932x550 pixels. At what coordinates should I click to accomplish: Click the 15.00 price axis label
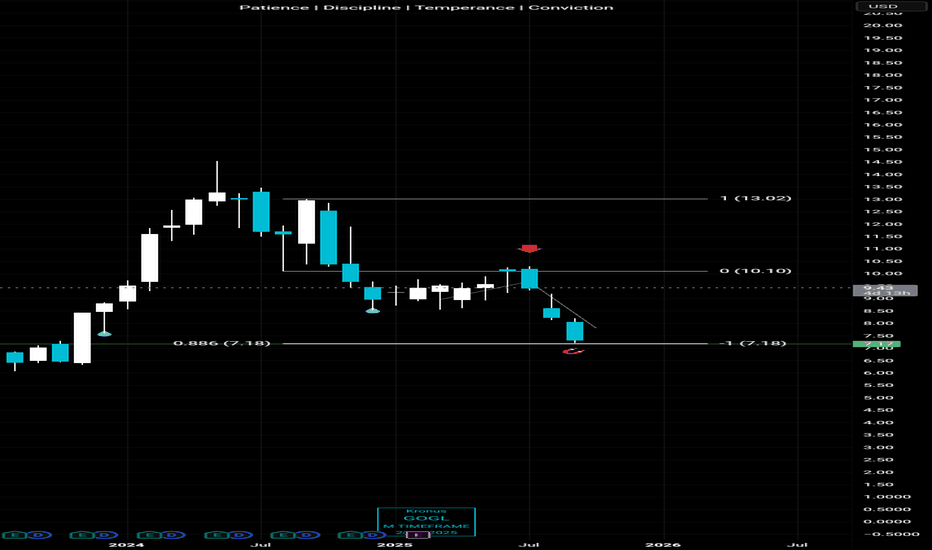pyautogui.click(x=883, y=149)
